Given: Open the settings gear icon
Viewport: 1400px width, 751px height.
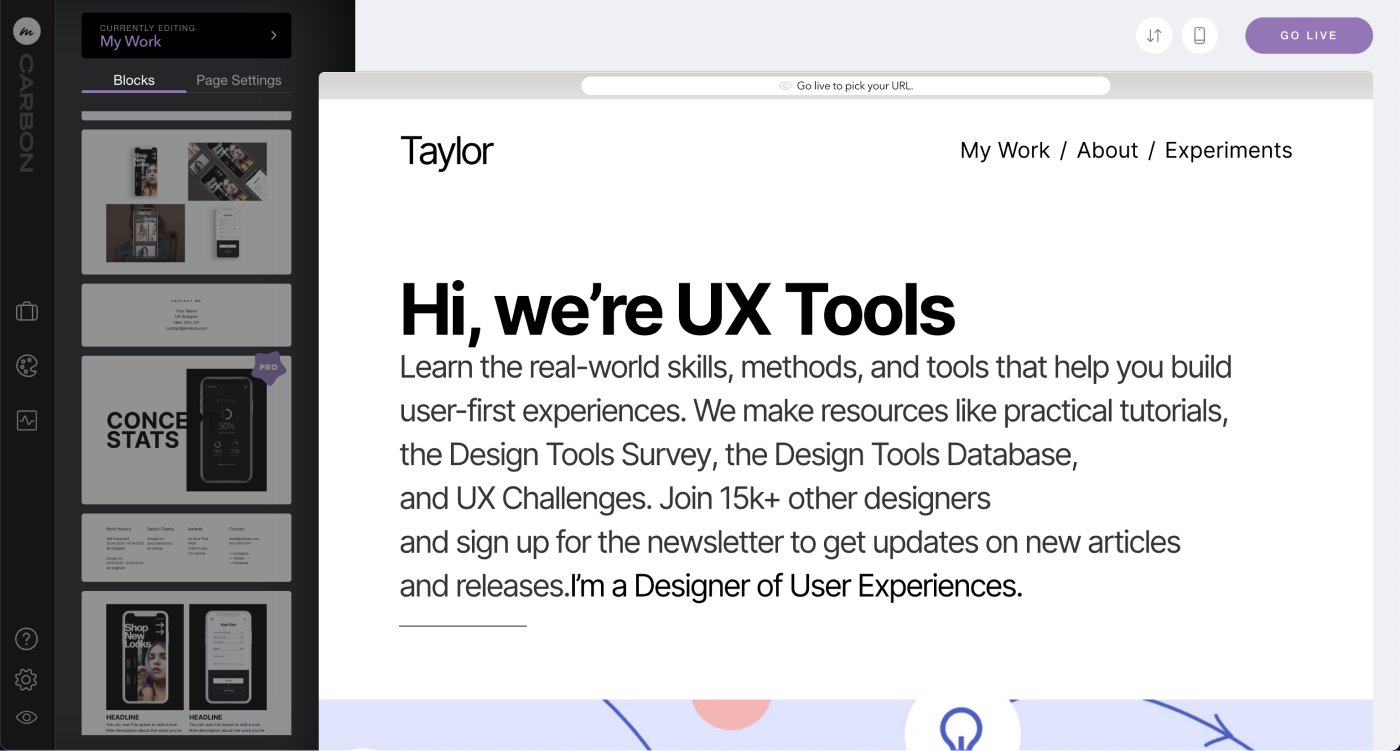Looking at the screenshot, I should pyautogui.click(x=27, y=680).
